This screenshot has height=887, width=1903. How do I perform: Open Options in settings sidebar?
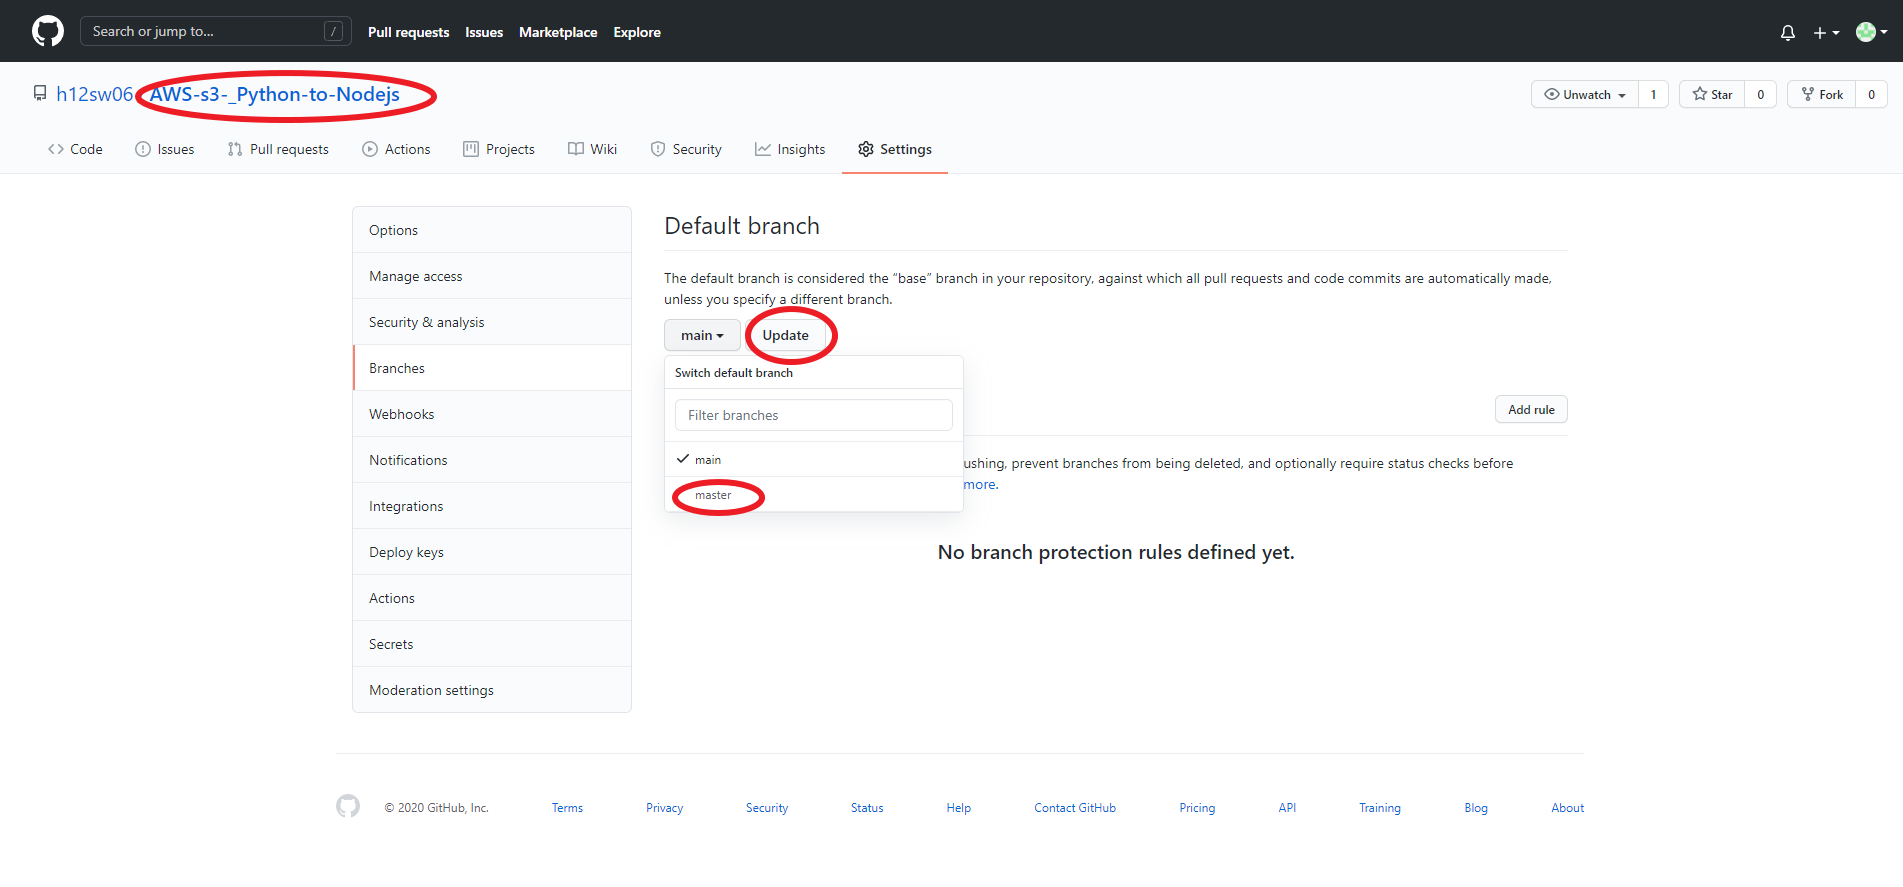[492, 230]
